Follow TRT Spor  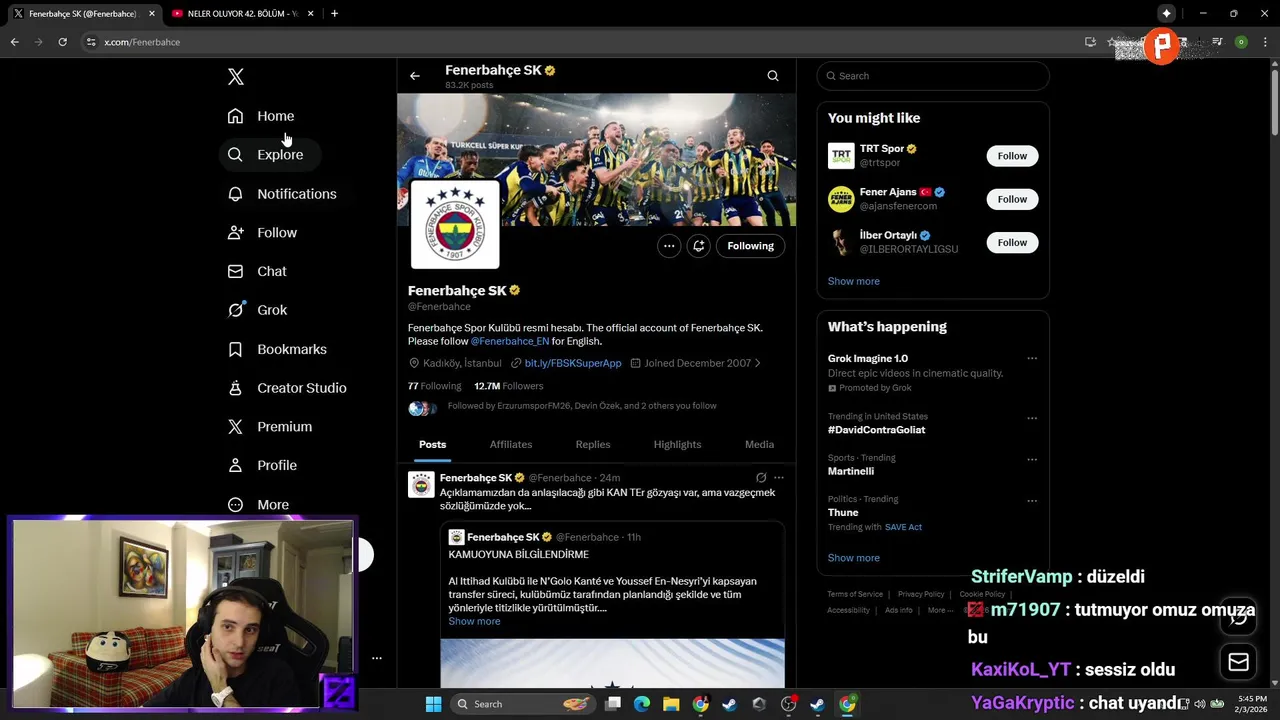[1012, 156]
